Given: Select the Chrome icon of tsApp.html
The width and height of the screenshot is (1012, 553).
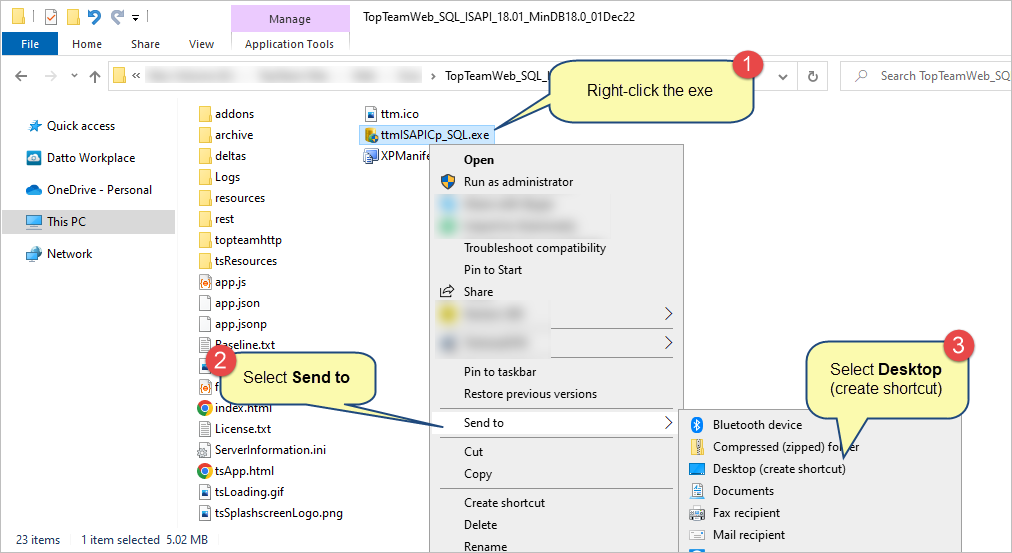Looking at the screenshot, I should coord(205,471).
